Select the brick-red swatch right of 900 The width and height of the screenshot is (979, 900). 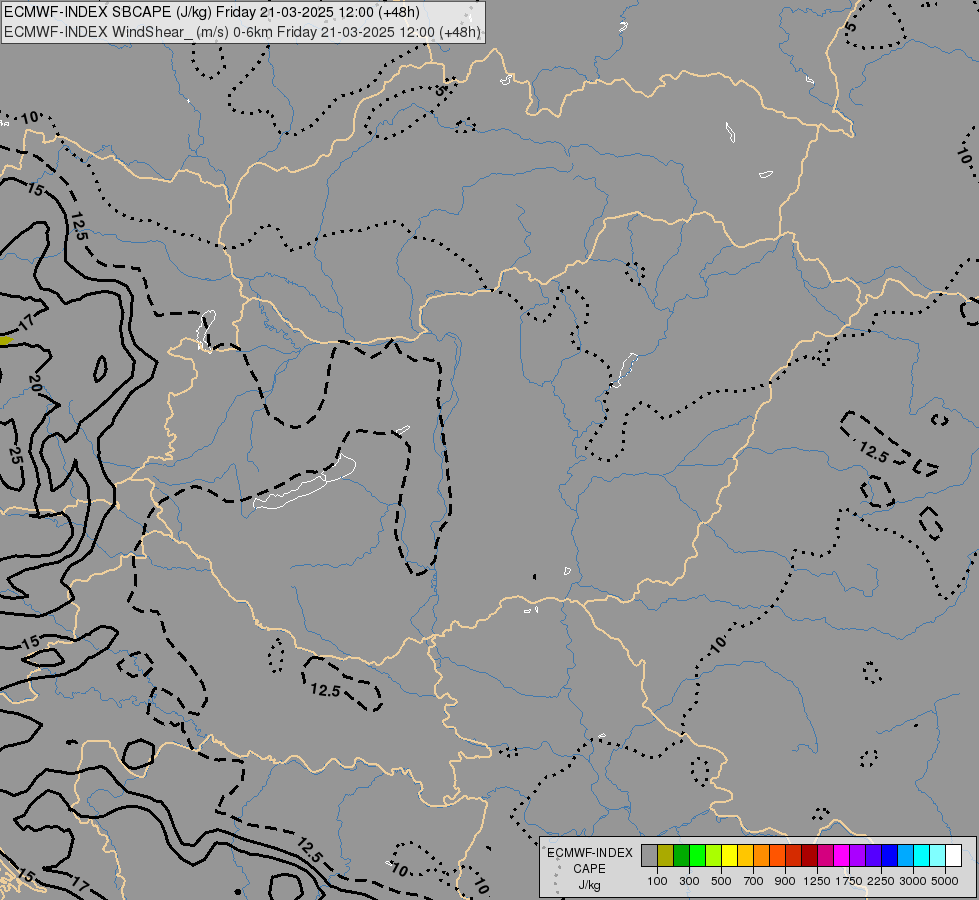(794, 856)
